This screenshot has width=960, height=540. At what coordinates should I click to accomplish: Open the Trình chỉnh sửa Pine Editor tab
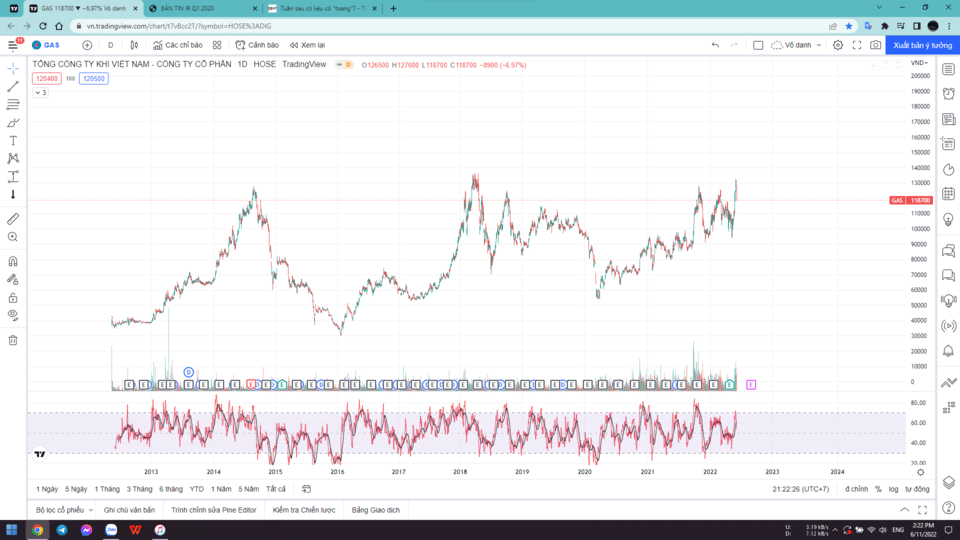[213, 510]
